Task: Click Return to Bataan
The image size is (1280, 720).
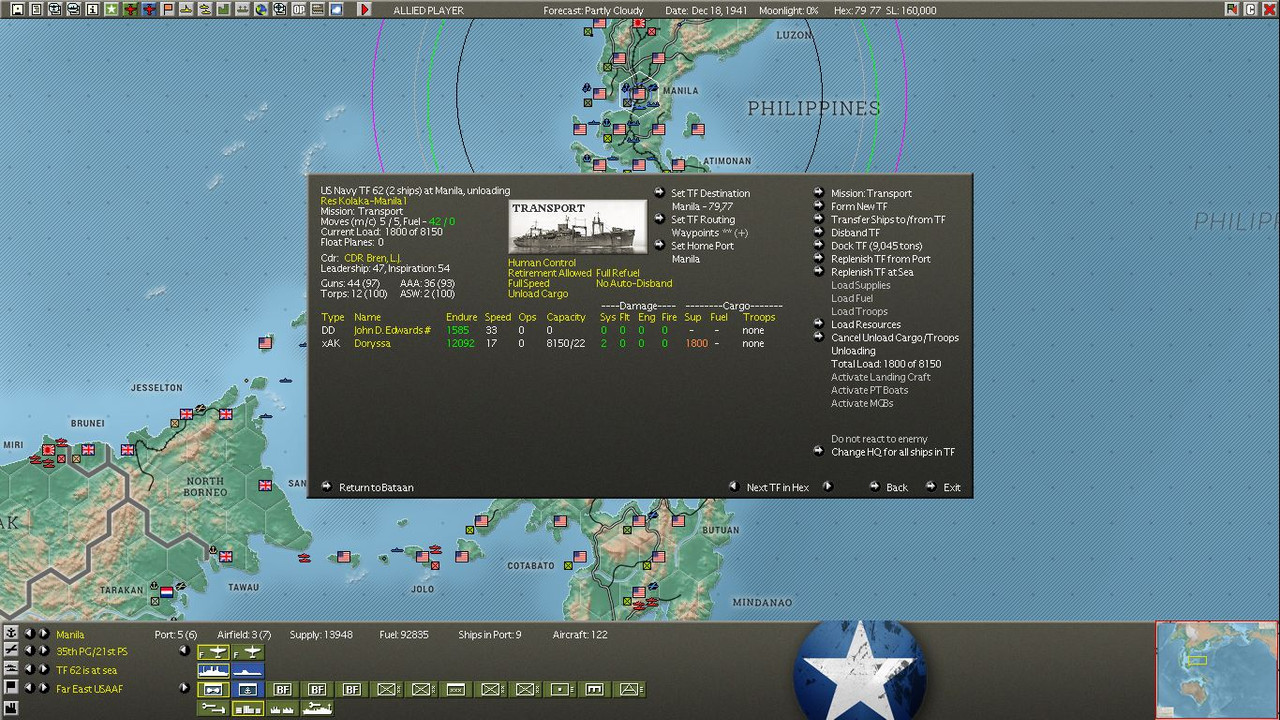Action: click(376, 488)
